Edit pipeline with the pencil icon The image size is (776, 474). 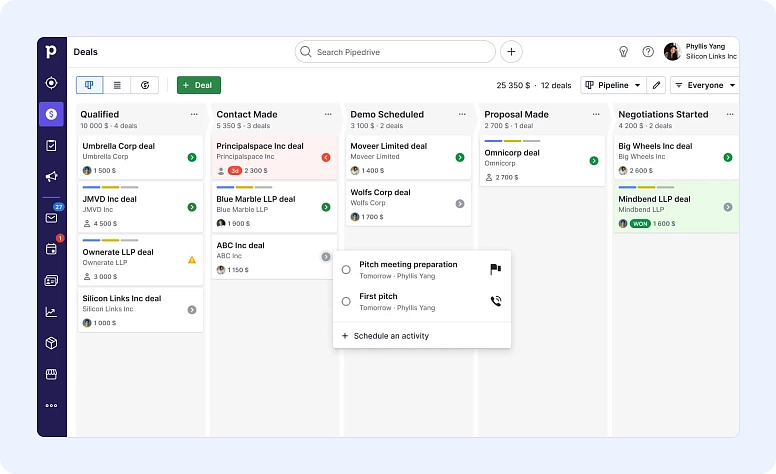click(656, 86)
